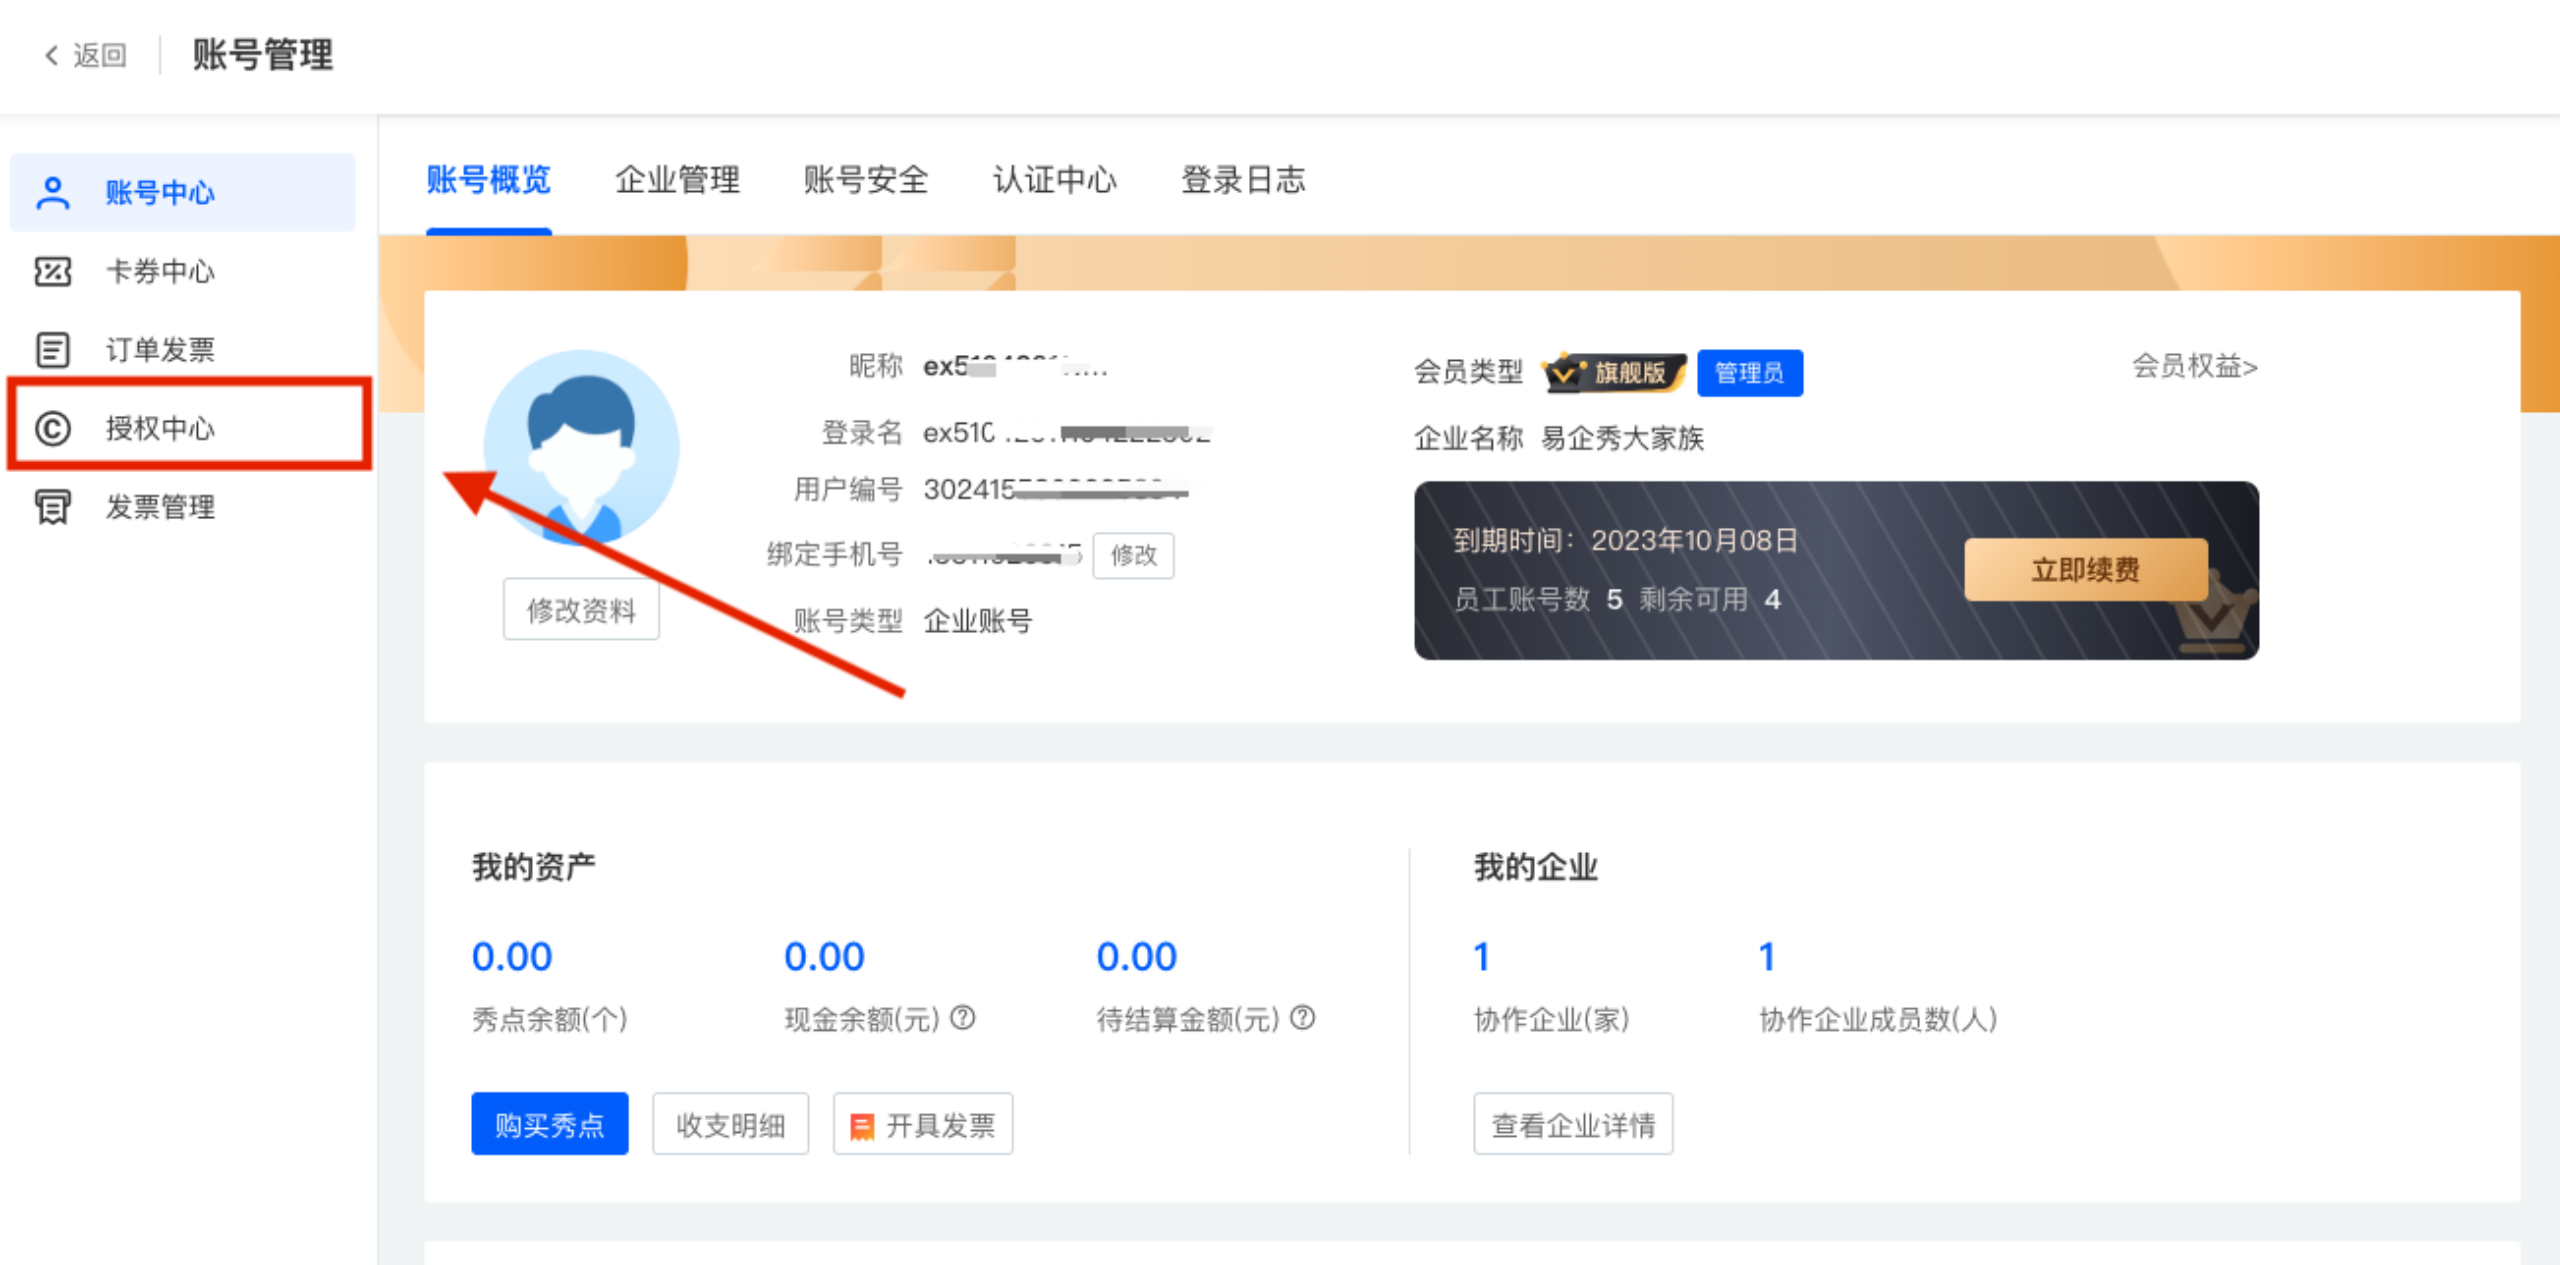Click the 账号中心 person icon
The height and width of the screenshot is (1265, 2560).
52,192
